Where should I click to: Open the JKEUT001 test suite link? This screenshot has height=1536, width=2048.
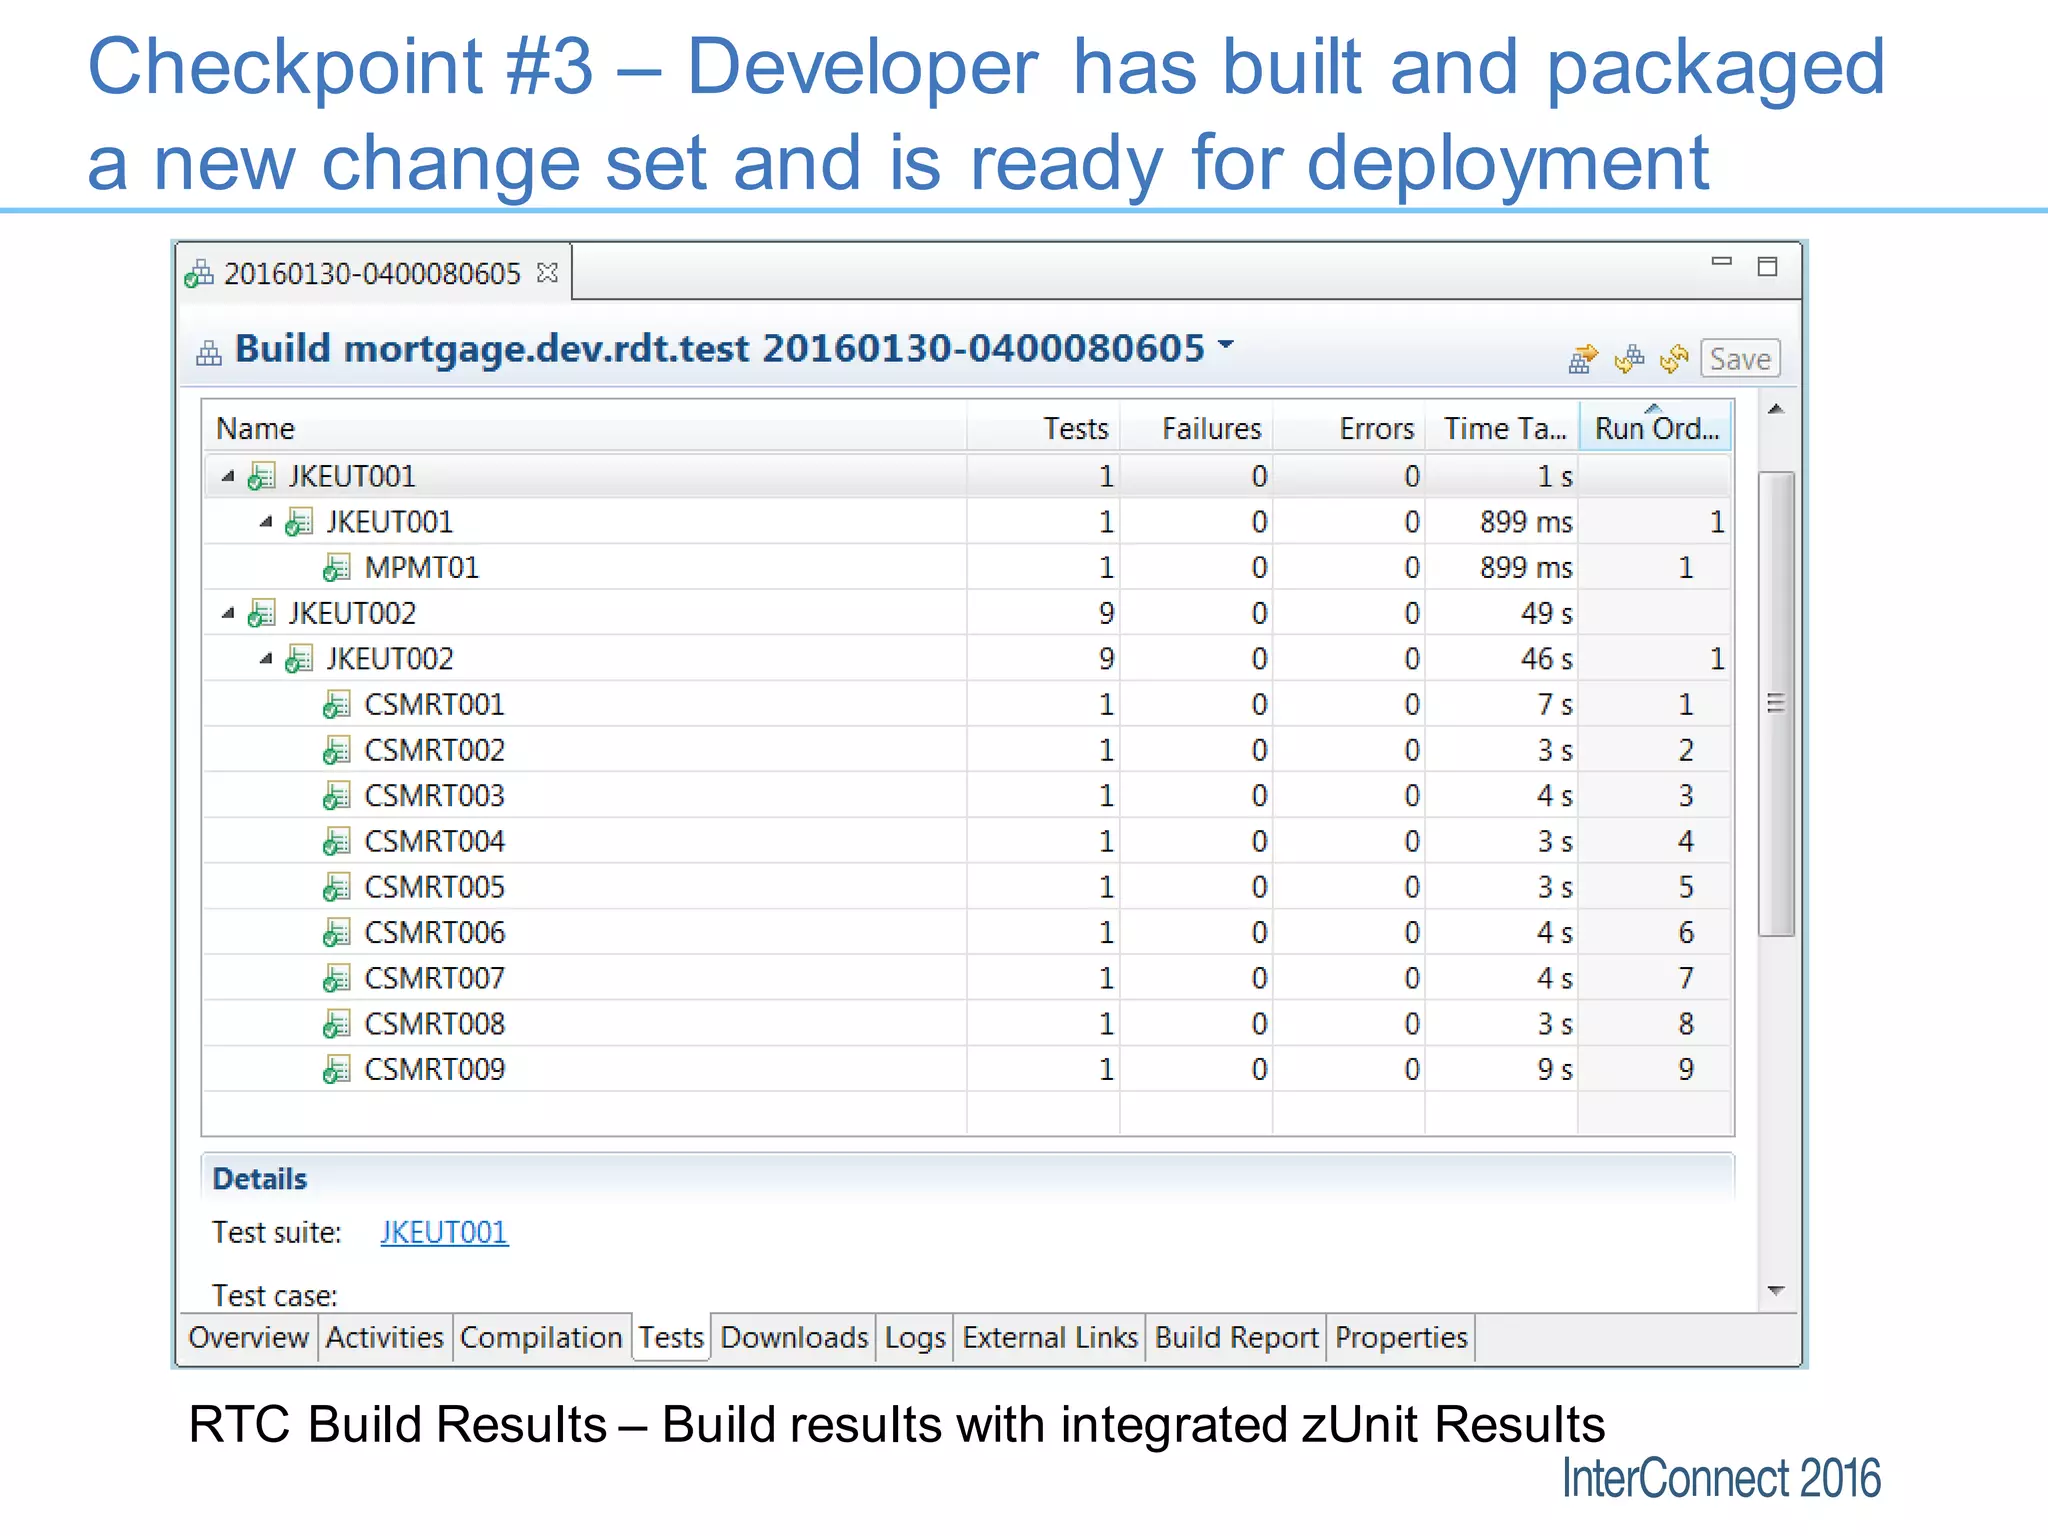(x=444, y=1232)
